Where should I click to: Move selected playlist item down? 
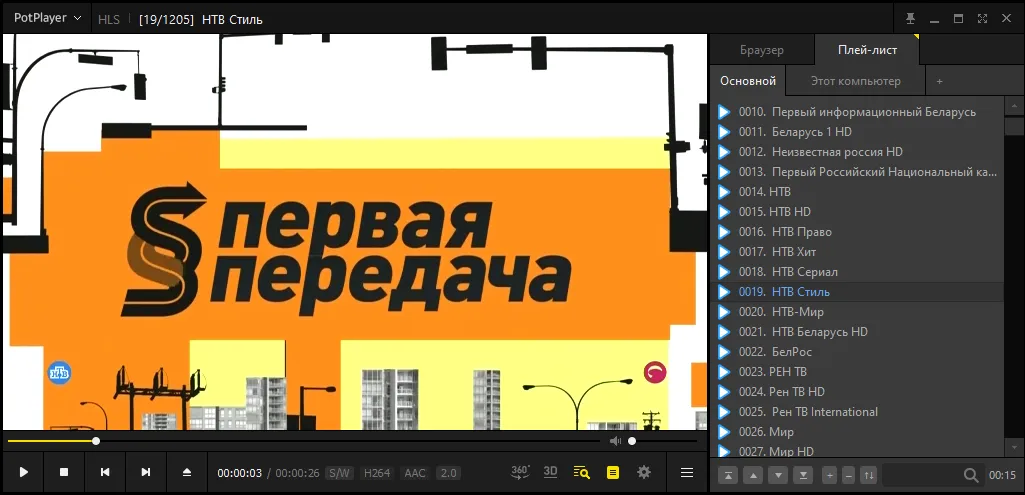pos(778,475)
